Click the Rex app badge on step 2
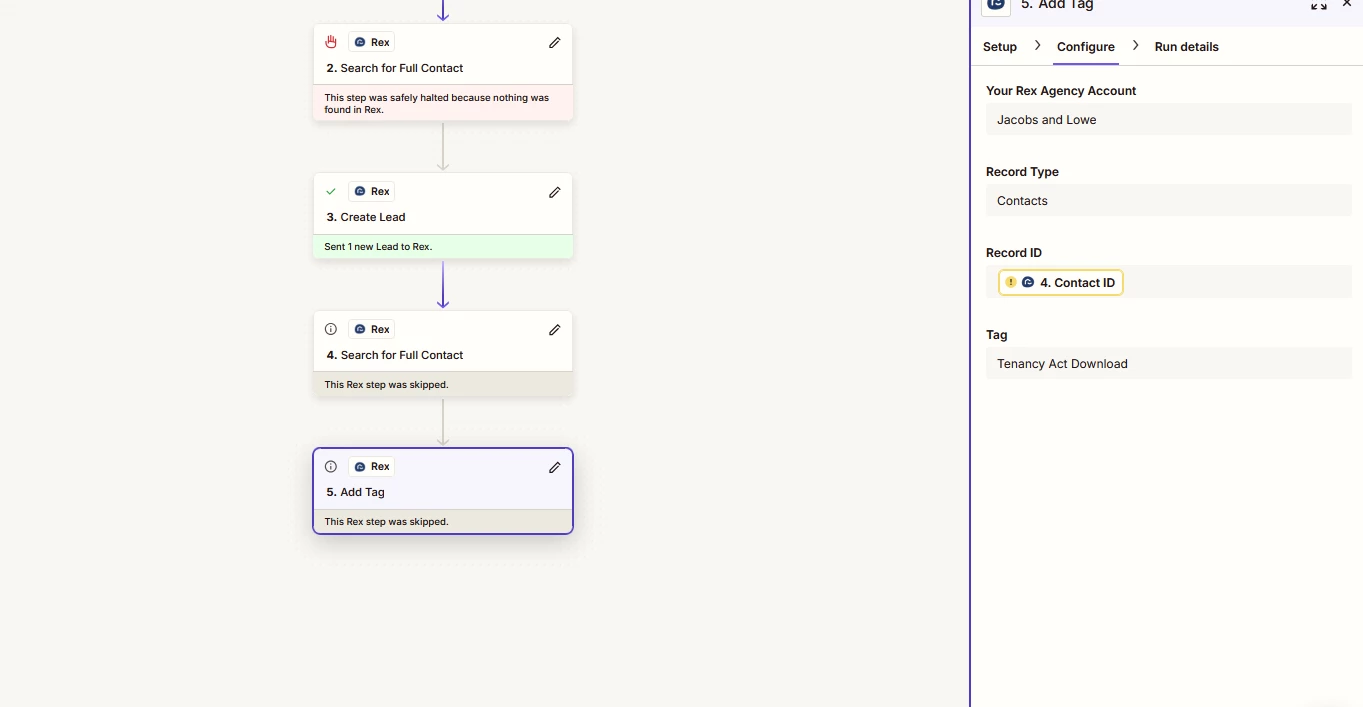Viewport: 1363px width, 707px height. [371, 42]
